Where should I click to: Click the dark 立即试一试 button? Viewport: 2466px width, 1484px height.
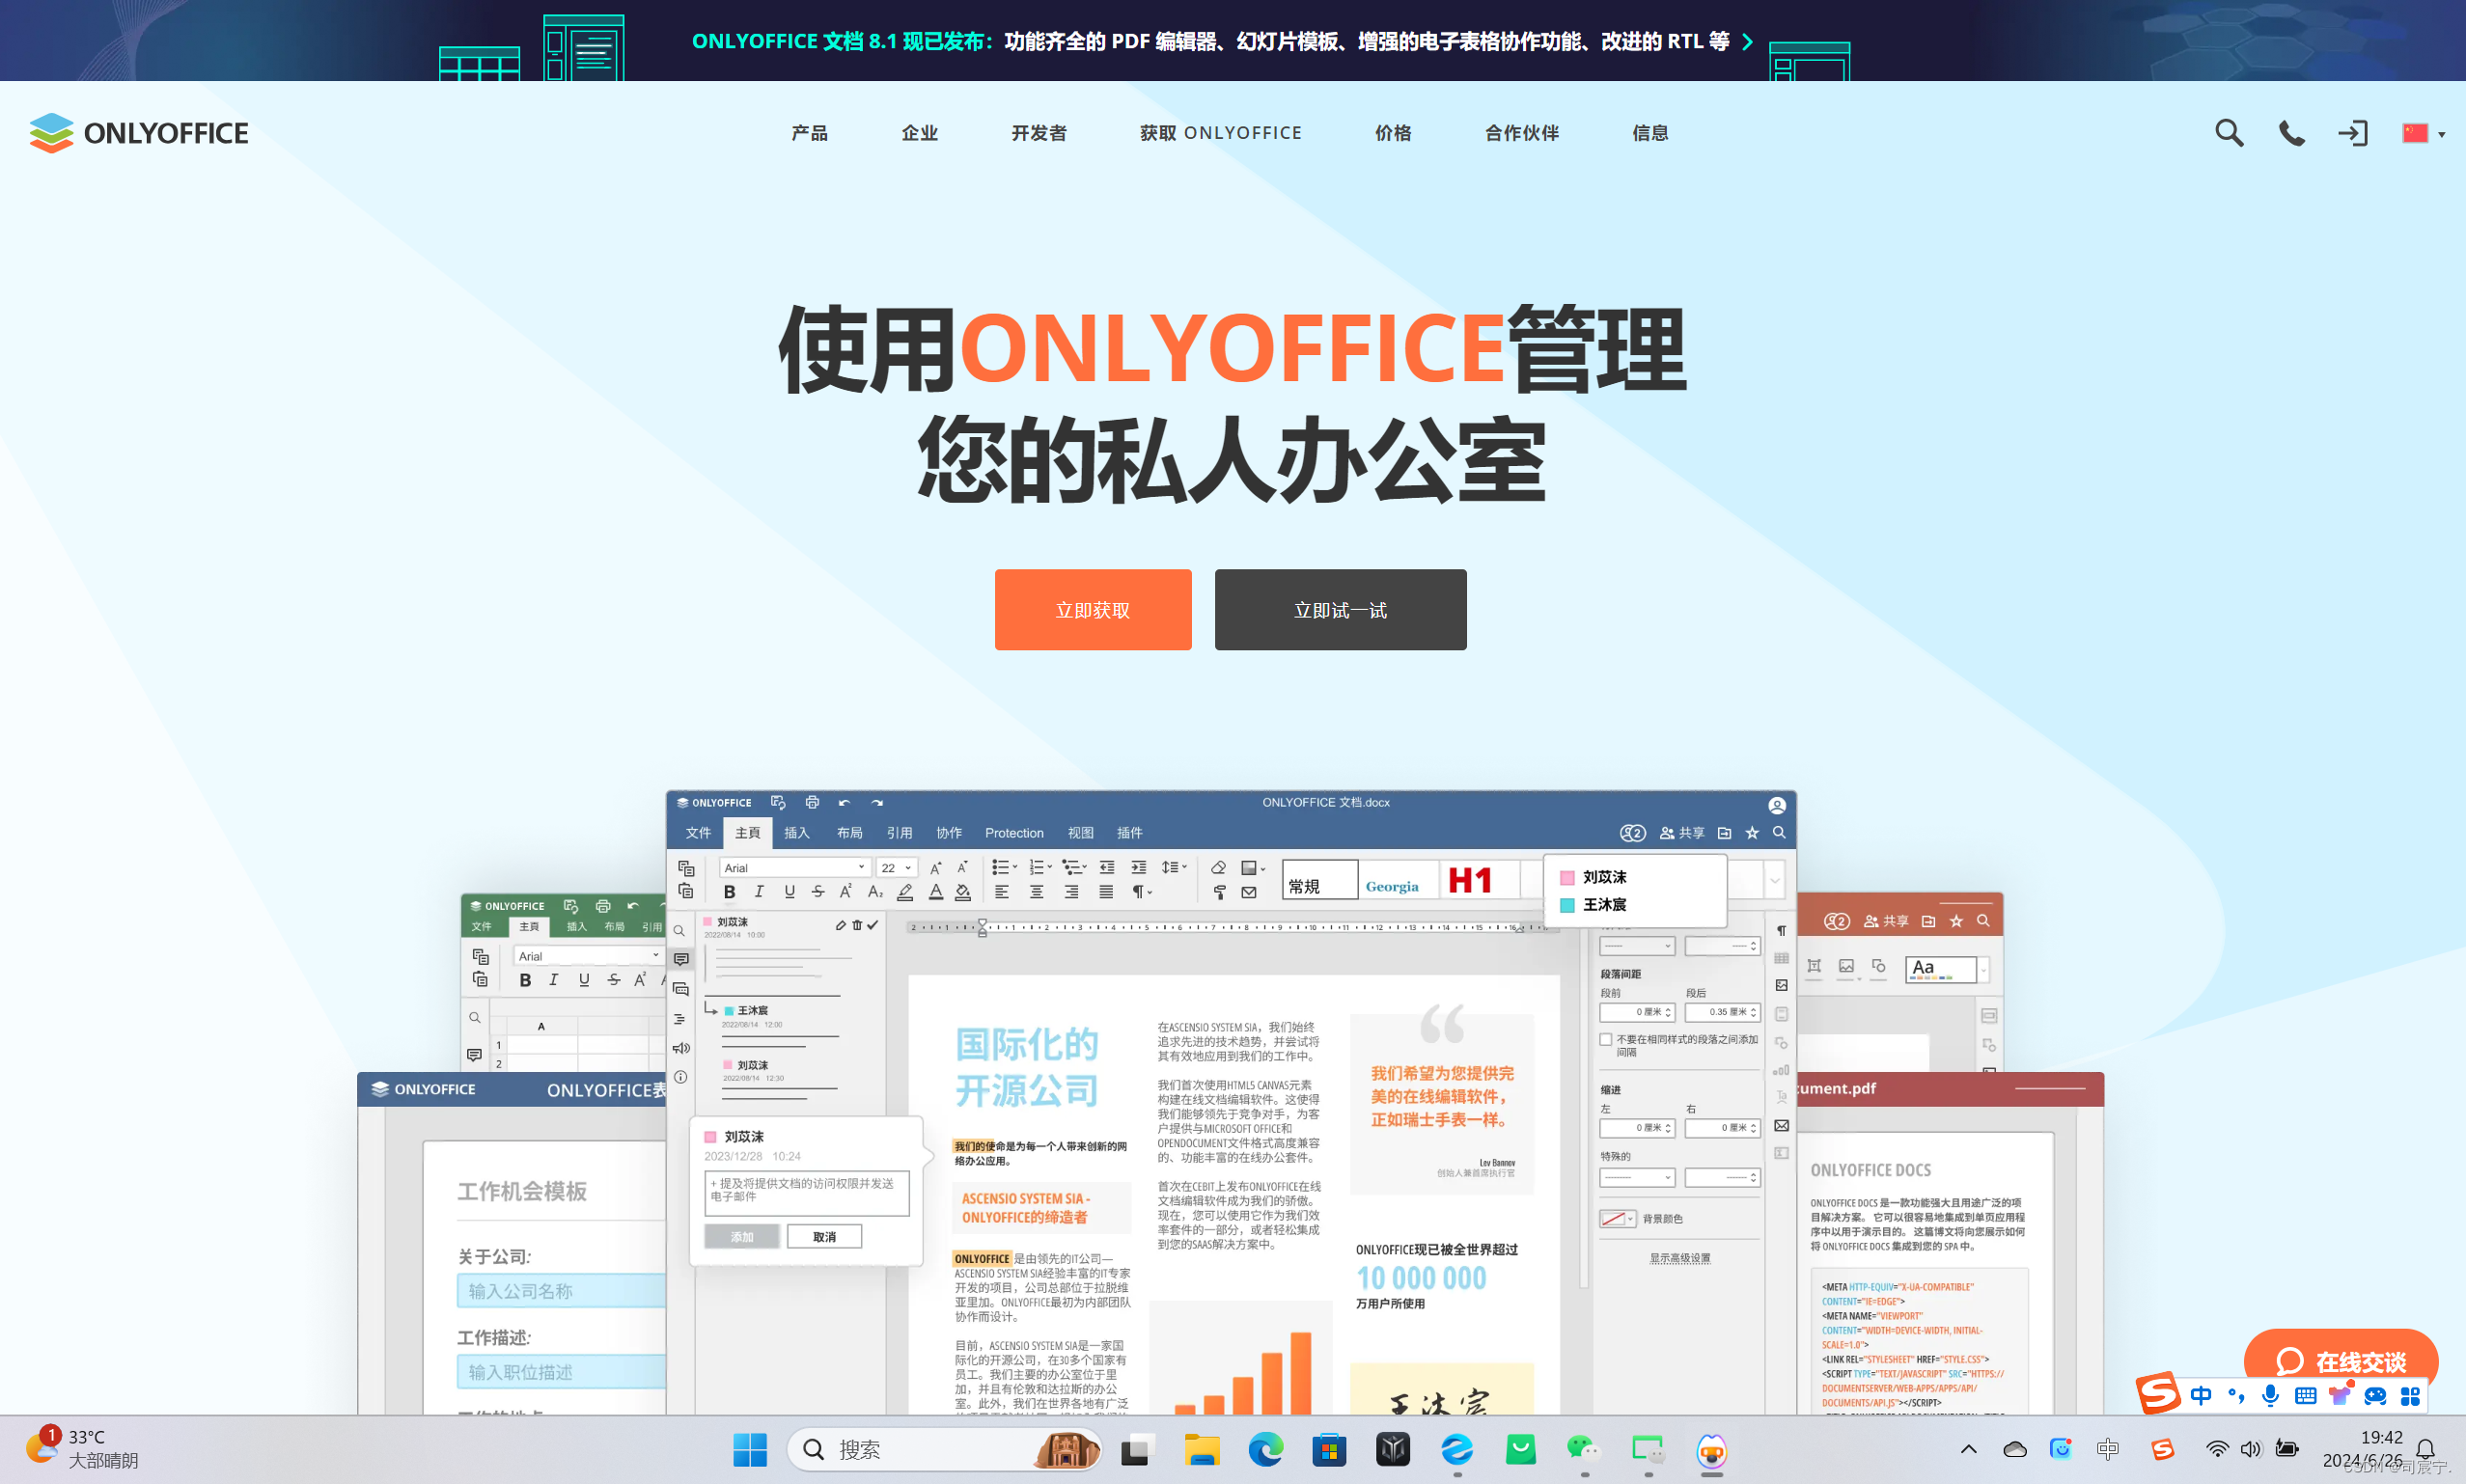(x=1340, y=610)
